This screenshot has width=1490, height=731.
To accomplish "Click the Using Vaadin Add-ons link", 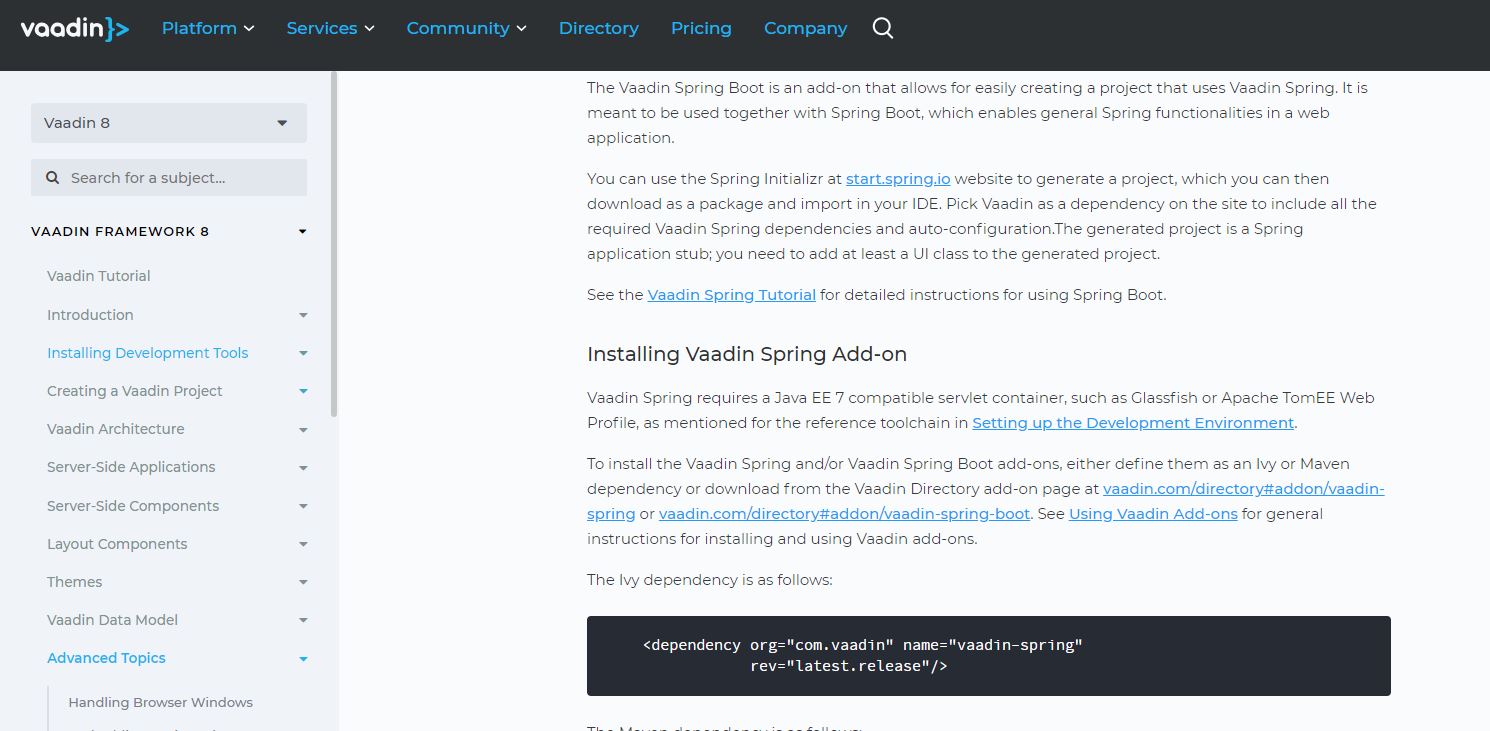I will tap(1152, 513).
